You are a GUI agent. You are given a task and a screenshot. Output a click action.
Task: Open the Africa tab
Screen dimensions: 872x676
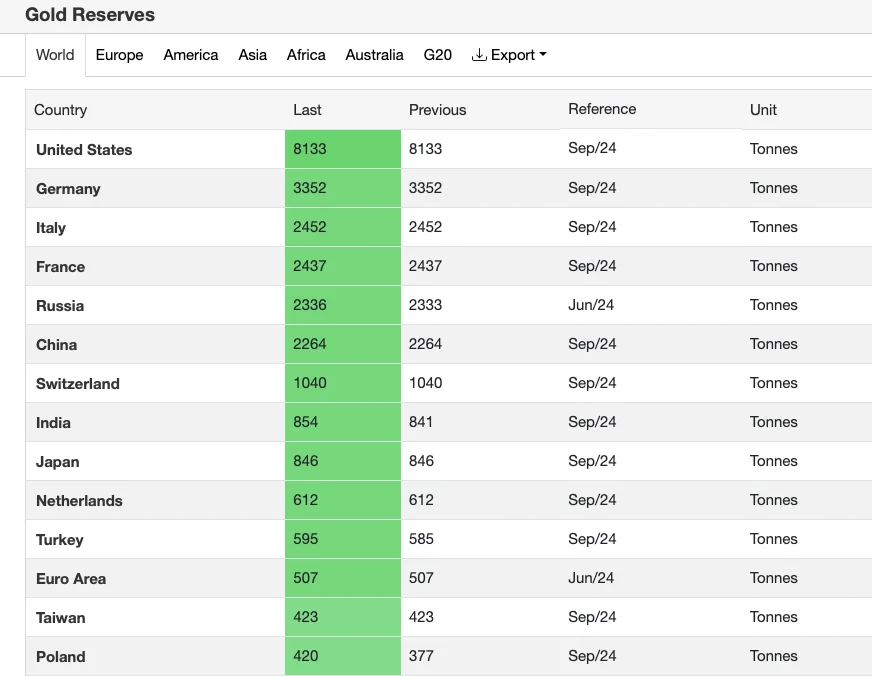point(306,55)
